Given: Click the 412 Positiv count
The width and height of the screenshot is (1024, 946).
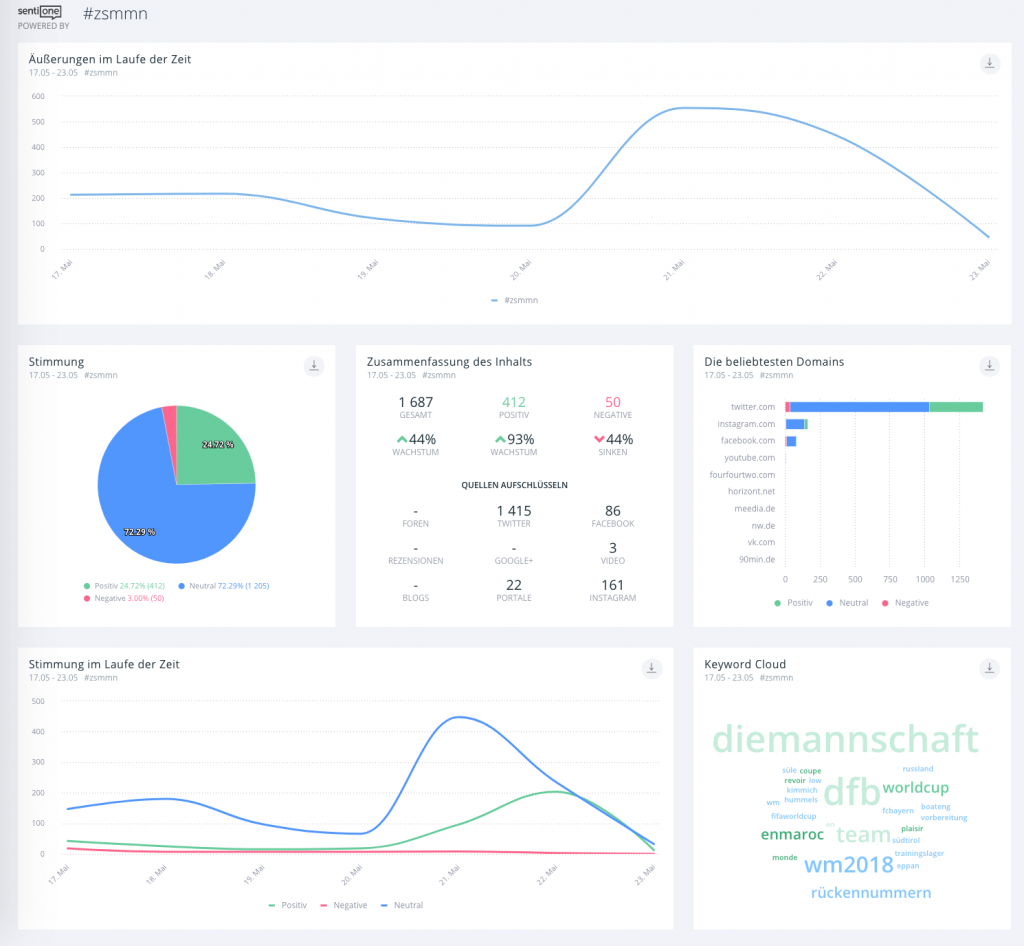Looking at the screenshot, I should tap(513, 402).
